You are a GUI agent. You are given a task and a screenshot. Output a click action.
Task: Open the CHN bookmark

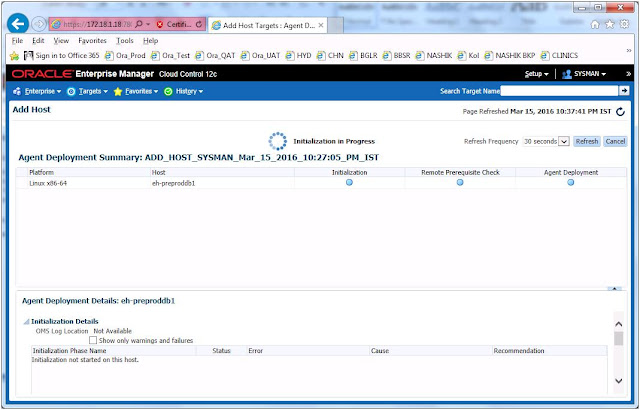(x=330, y=56)
